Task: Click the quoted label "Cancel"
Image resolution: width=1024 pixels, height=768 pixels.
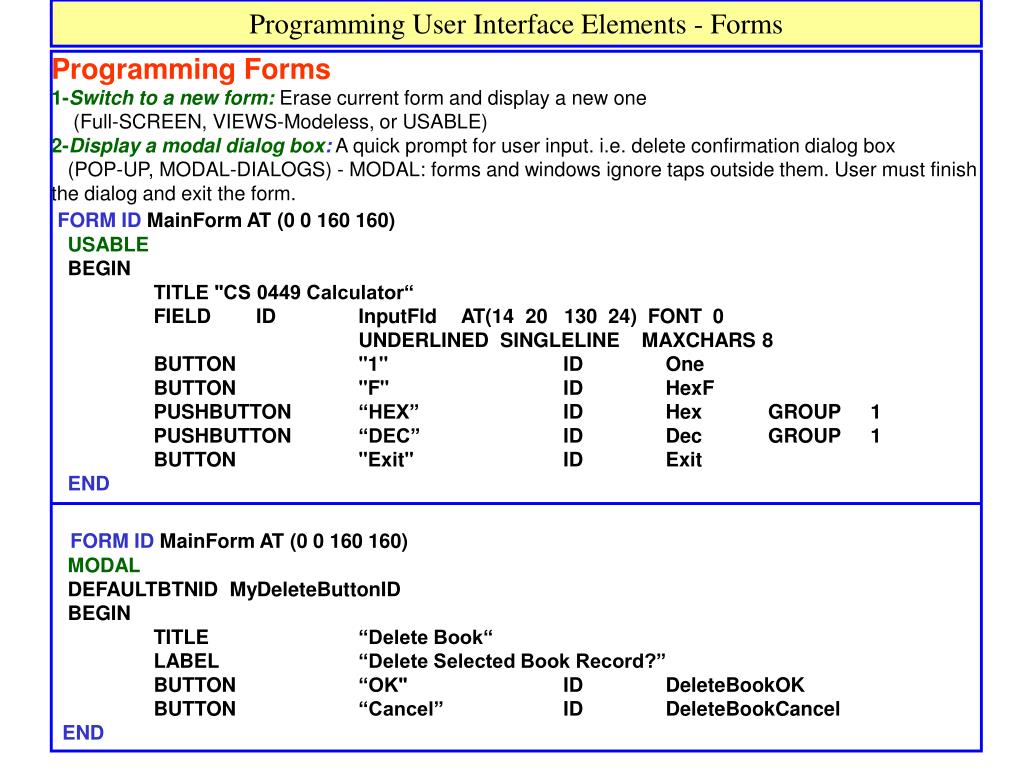Action: (x=401, y=709)
